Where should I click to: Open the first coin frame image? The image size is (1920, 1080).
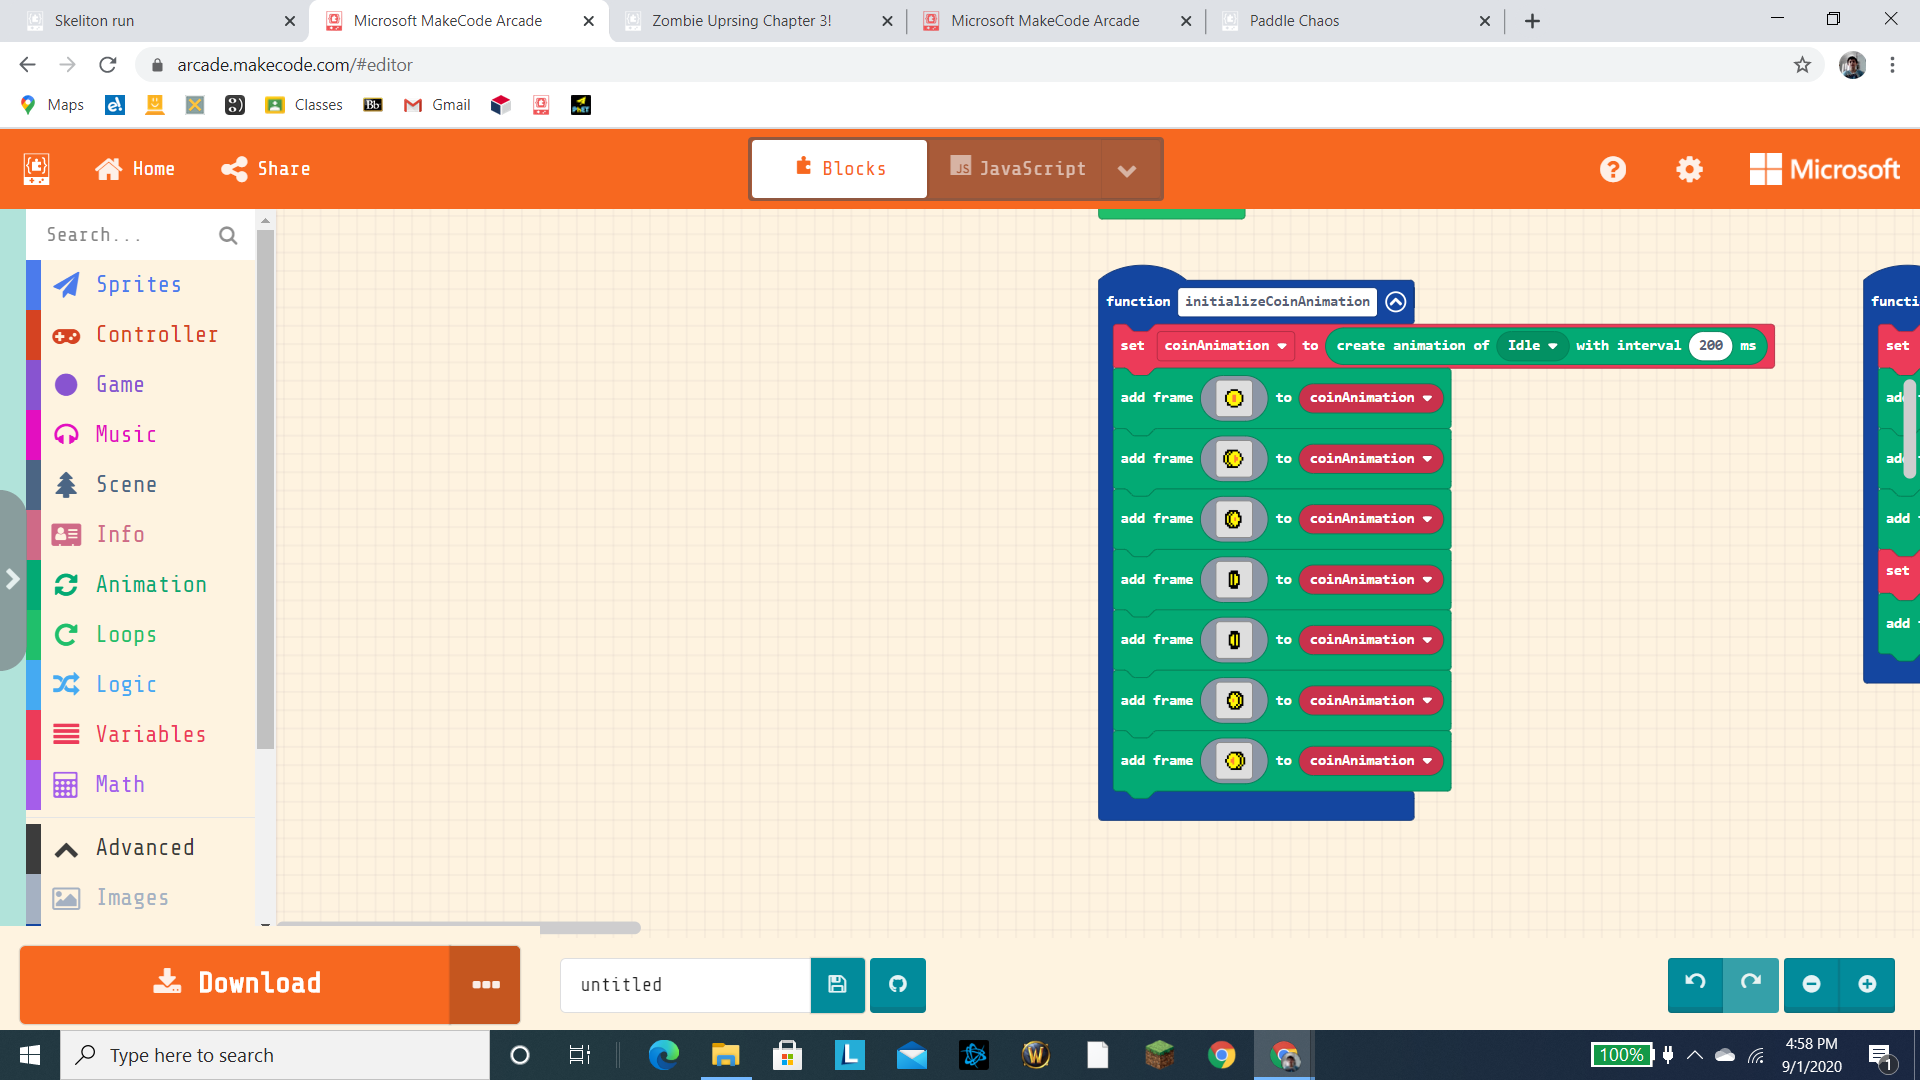tap(1234, 398)
